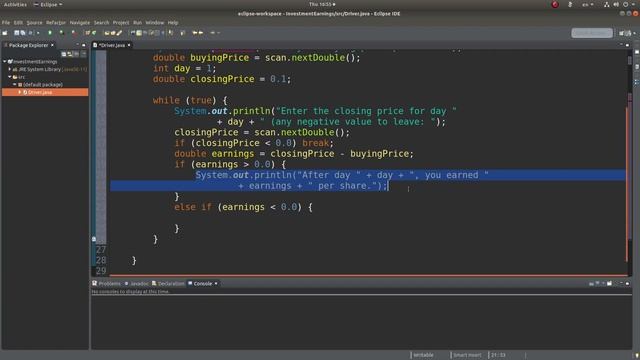Maximize the editor area
This screenshot has width=640, height=360.
click(x=627, y=45)
